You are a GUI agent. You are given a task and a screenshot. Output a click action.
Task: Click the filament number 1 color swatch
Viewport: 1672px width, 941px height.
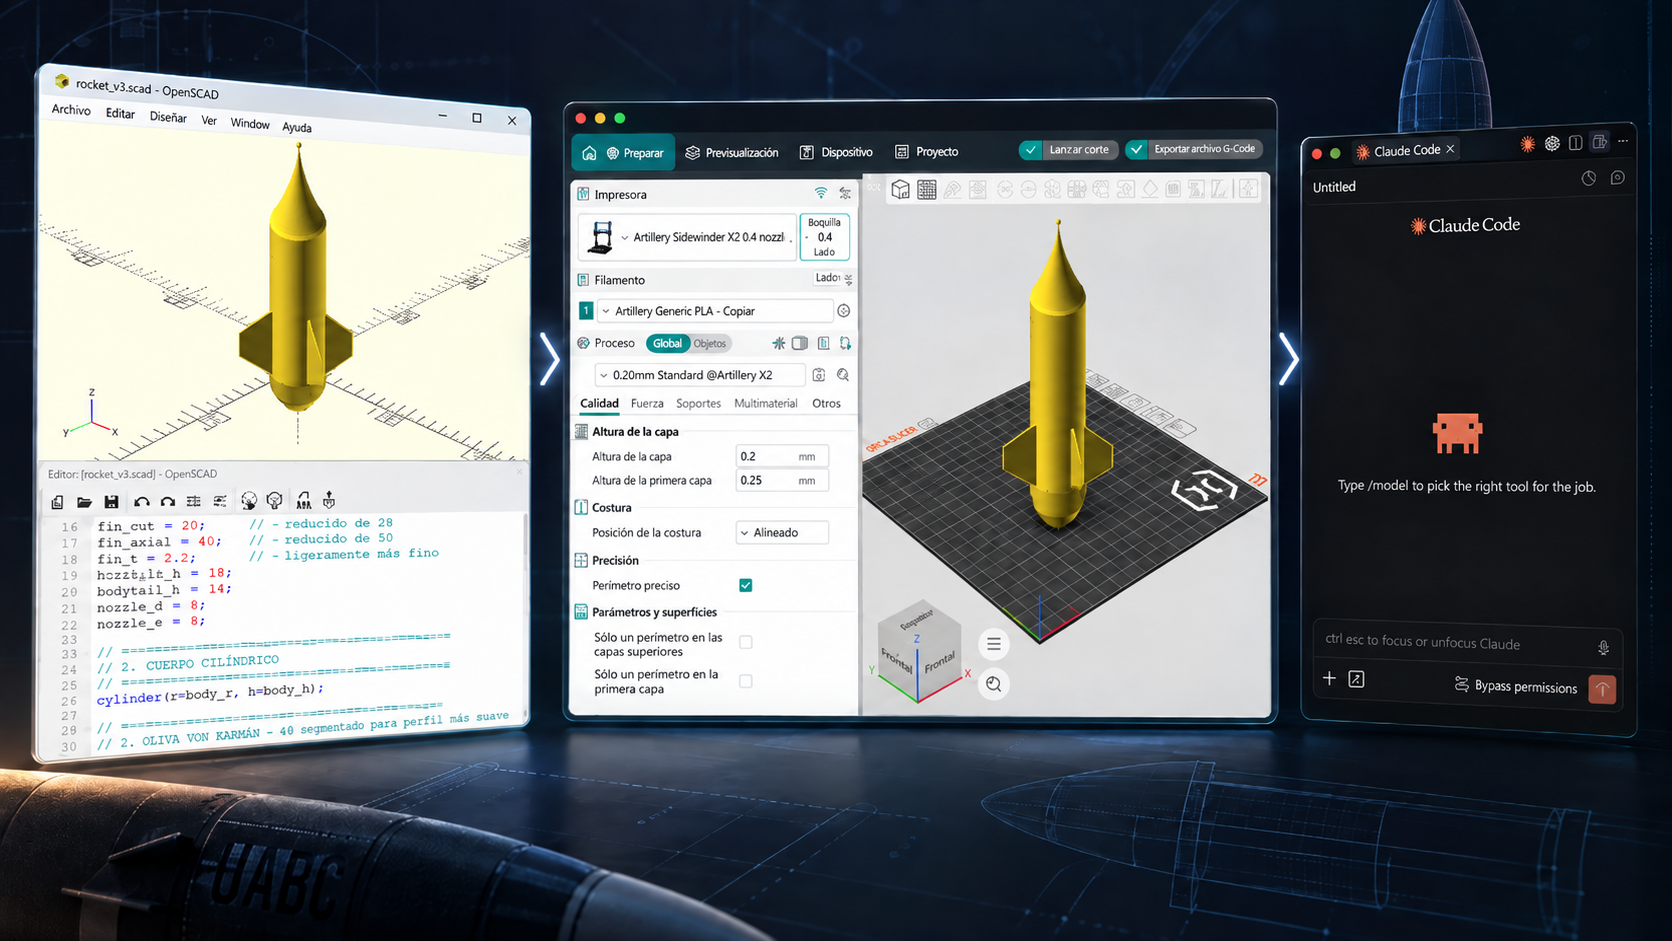click(x=586, y=311)
